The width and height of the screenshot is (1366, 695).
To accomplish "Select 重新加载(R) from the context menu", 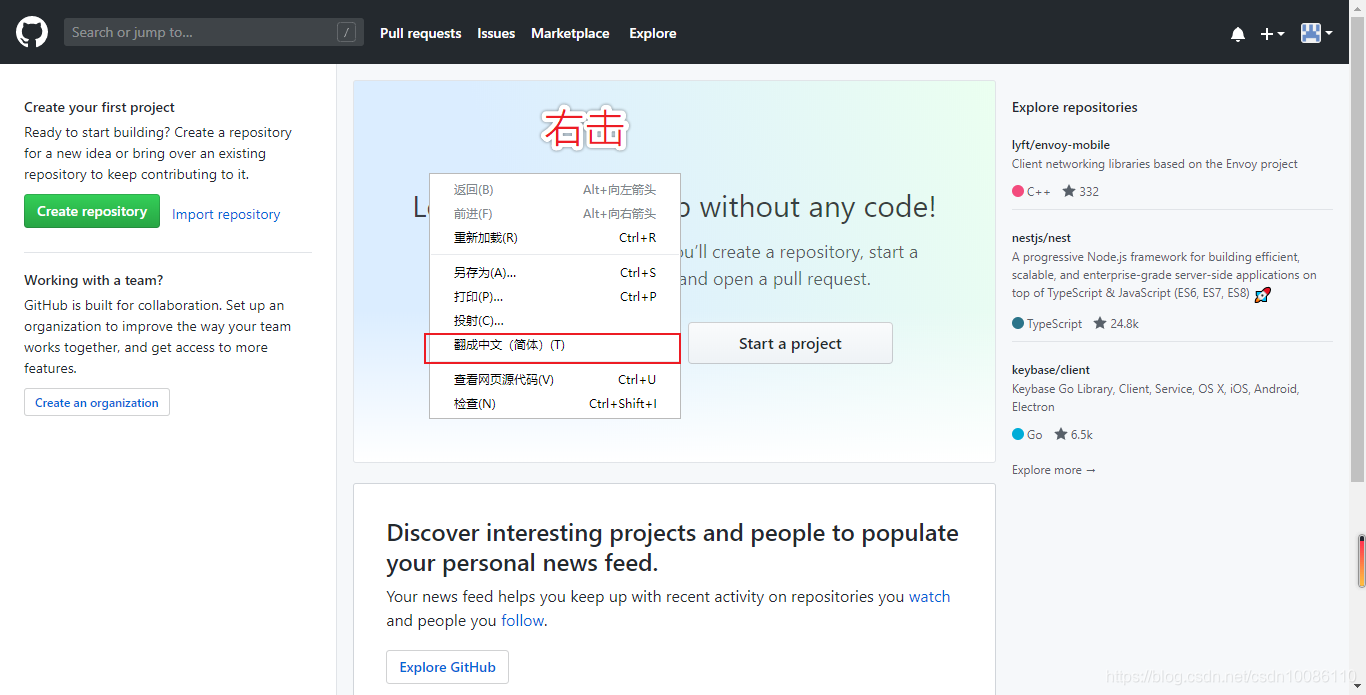I will (555, 238).
